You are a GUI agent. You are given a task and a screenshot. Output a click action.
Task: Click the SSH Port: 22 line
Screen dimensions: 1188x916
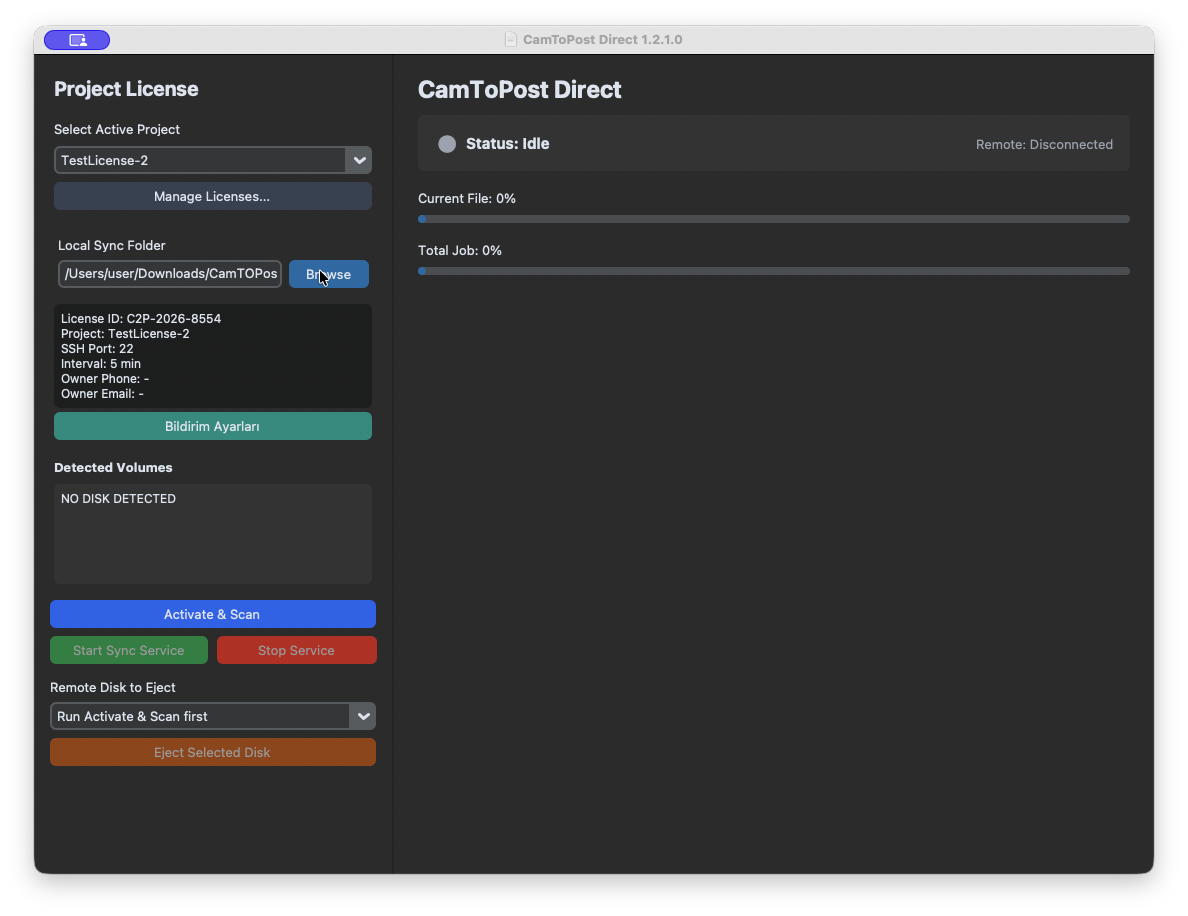click(x=97, y=349)
